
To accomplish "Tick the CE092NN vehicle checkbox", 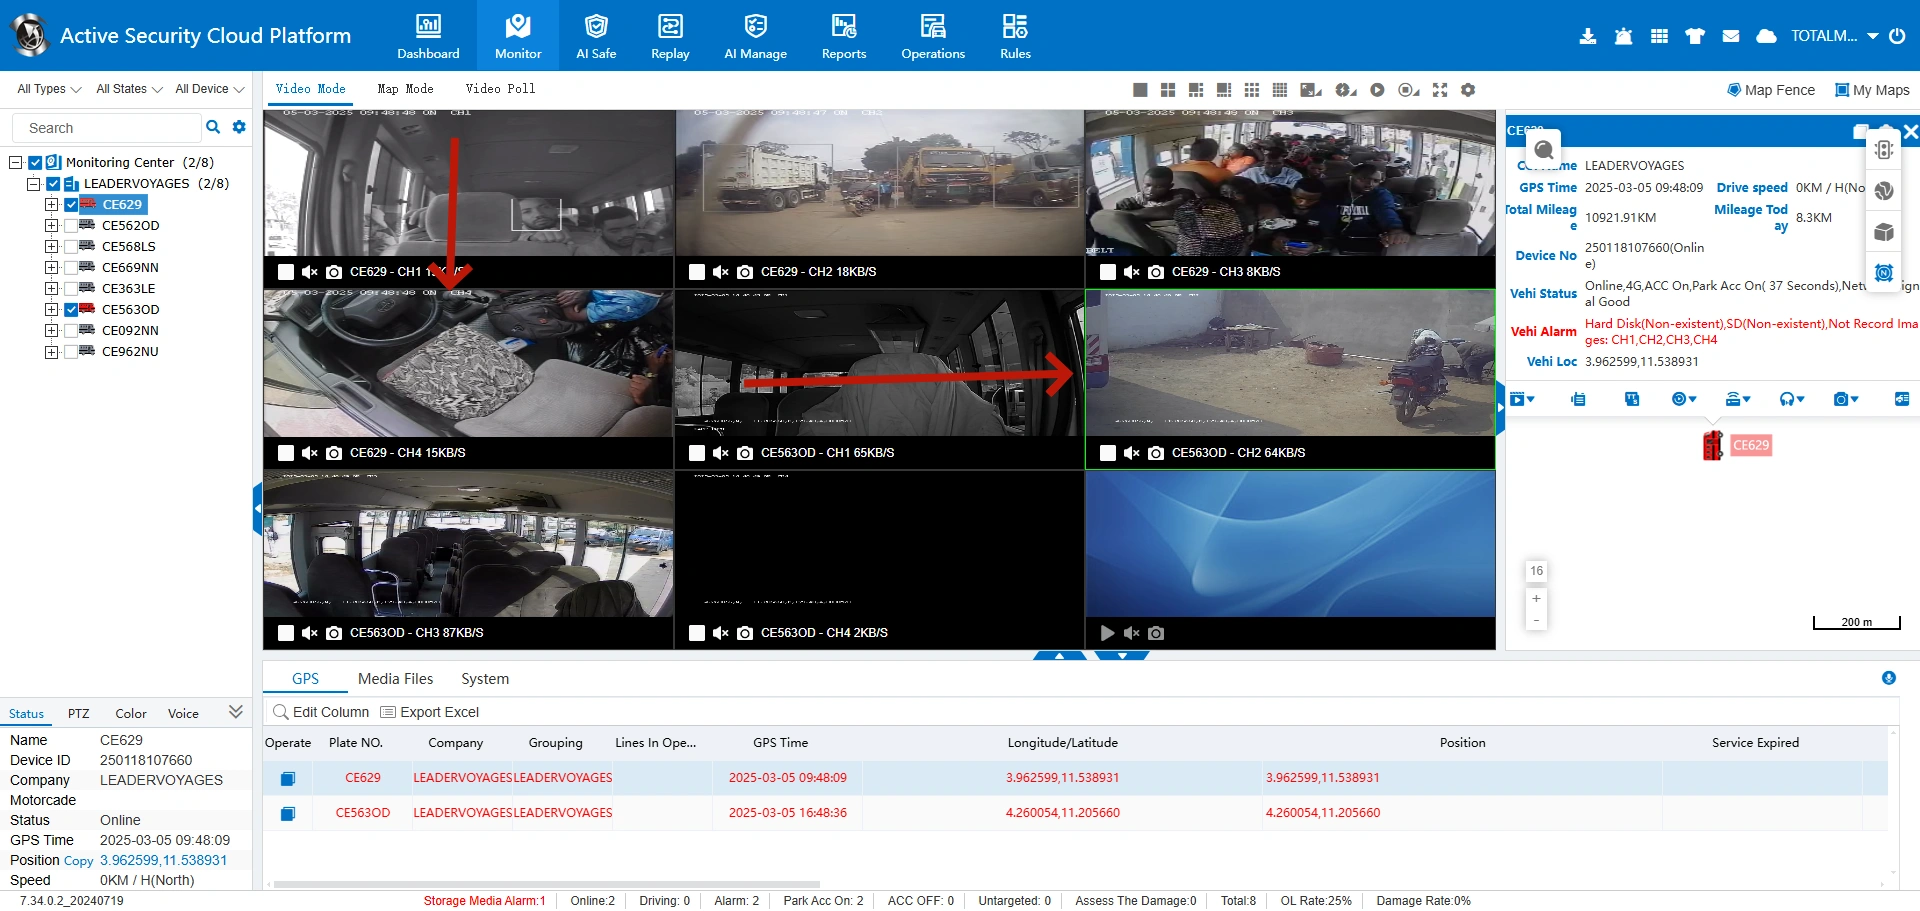I will (x=71, y=331).
